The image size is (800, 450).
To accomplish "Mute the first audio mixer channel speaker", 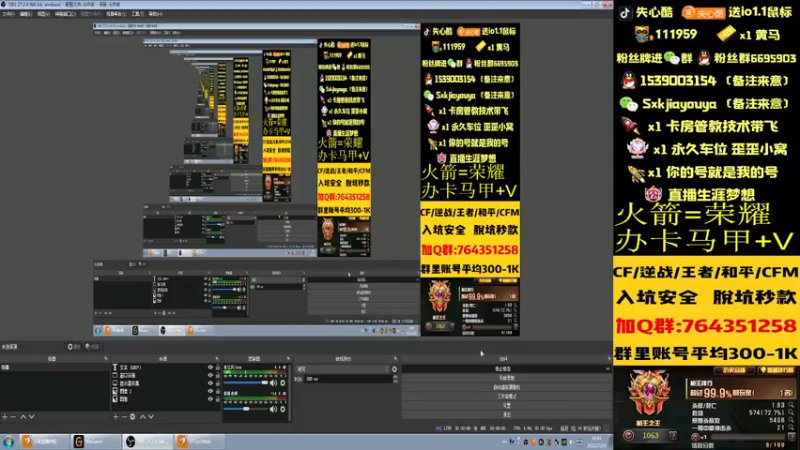I will [x=273, y=383].
